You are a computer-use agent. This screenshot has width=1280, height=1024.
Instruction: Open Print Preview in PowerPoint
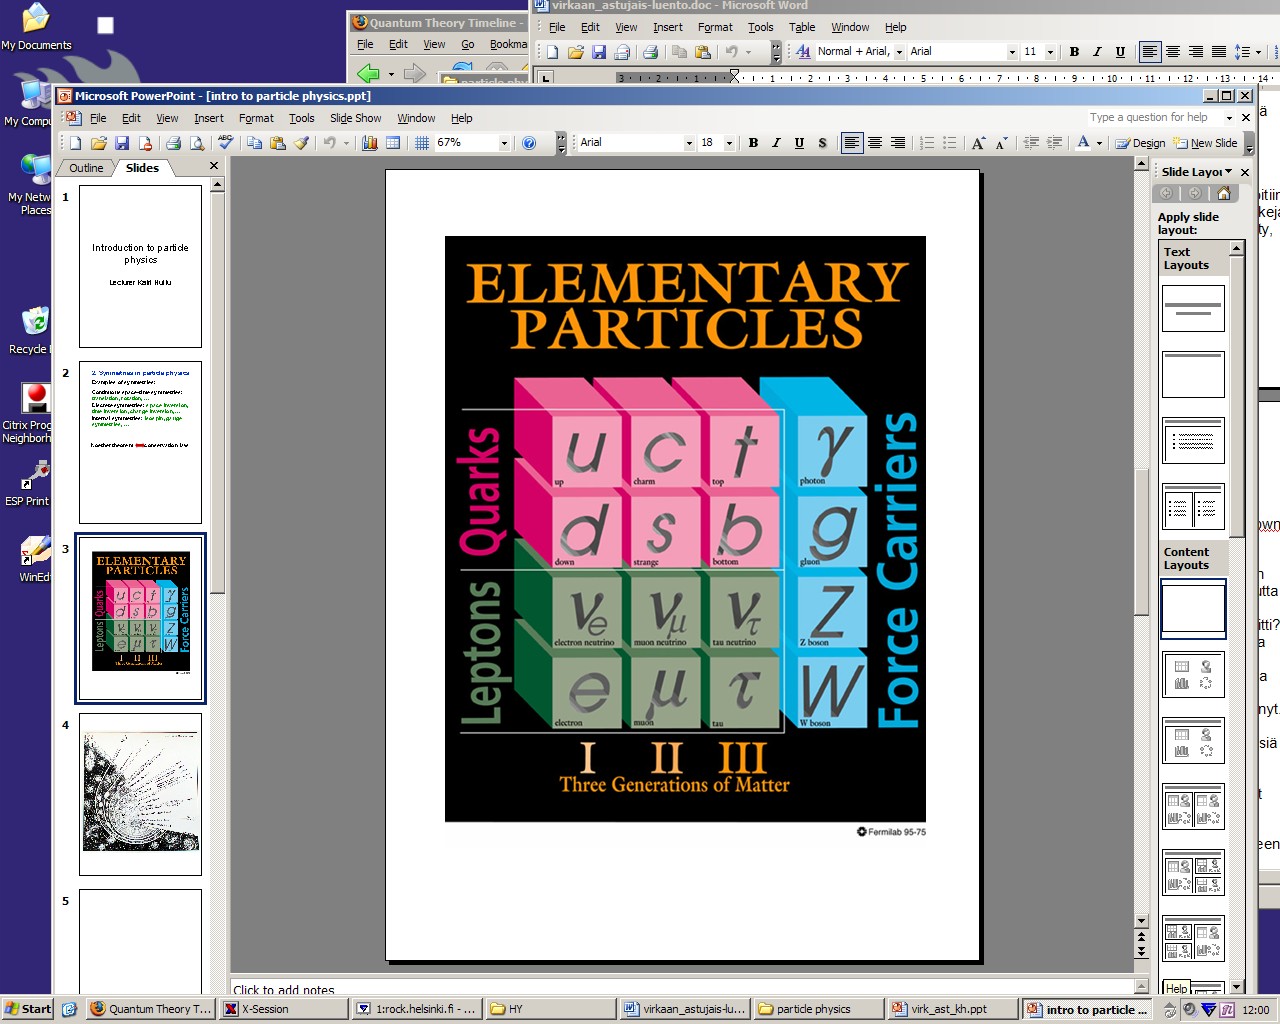(x=196, y=143)
